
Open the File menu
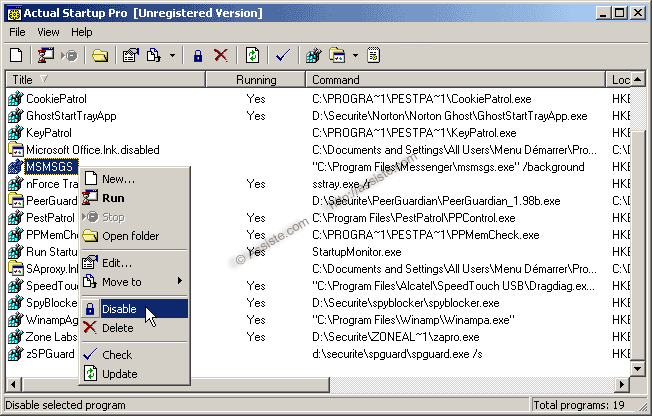(x=17, y=32)
